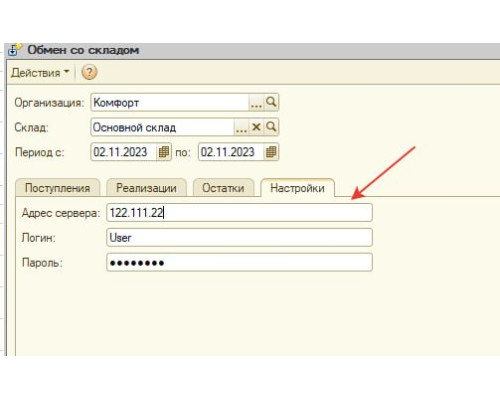
Task: Click the Организация field containing Комфорт
Action: point(170,102)
